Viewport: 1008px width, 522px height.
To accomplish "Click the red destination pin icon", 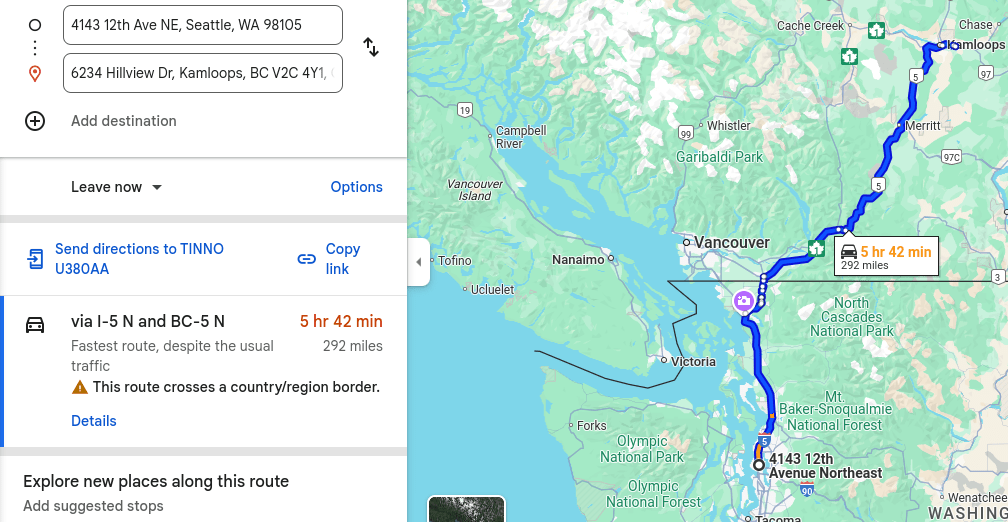I will click(x=35, y=74).
